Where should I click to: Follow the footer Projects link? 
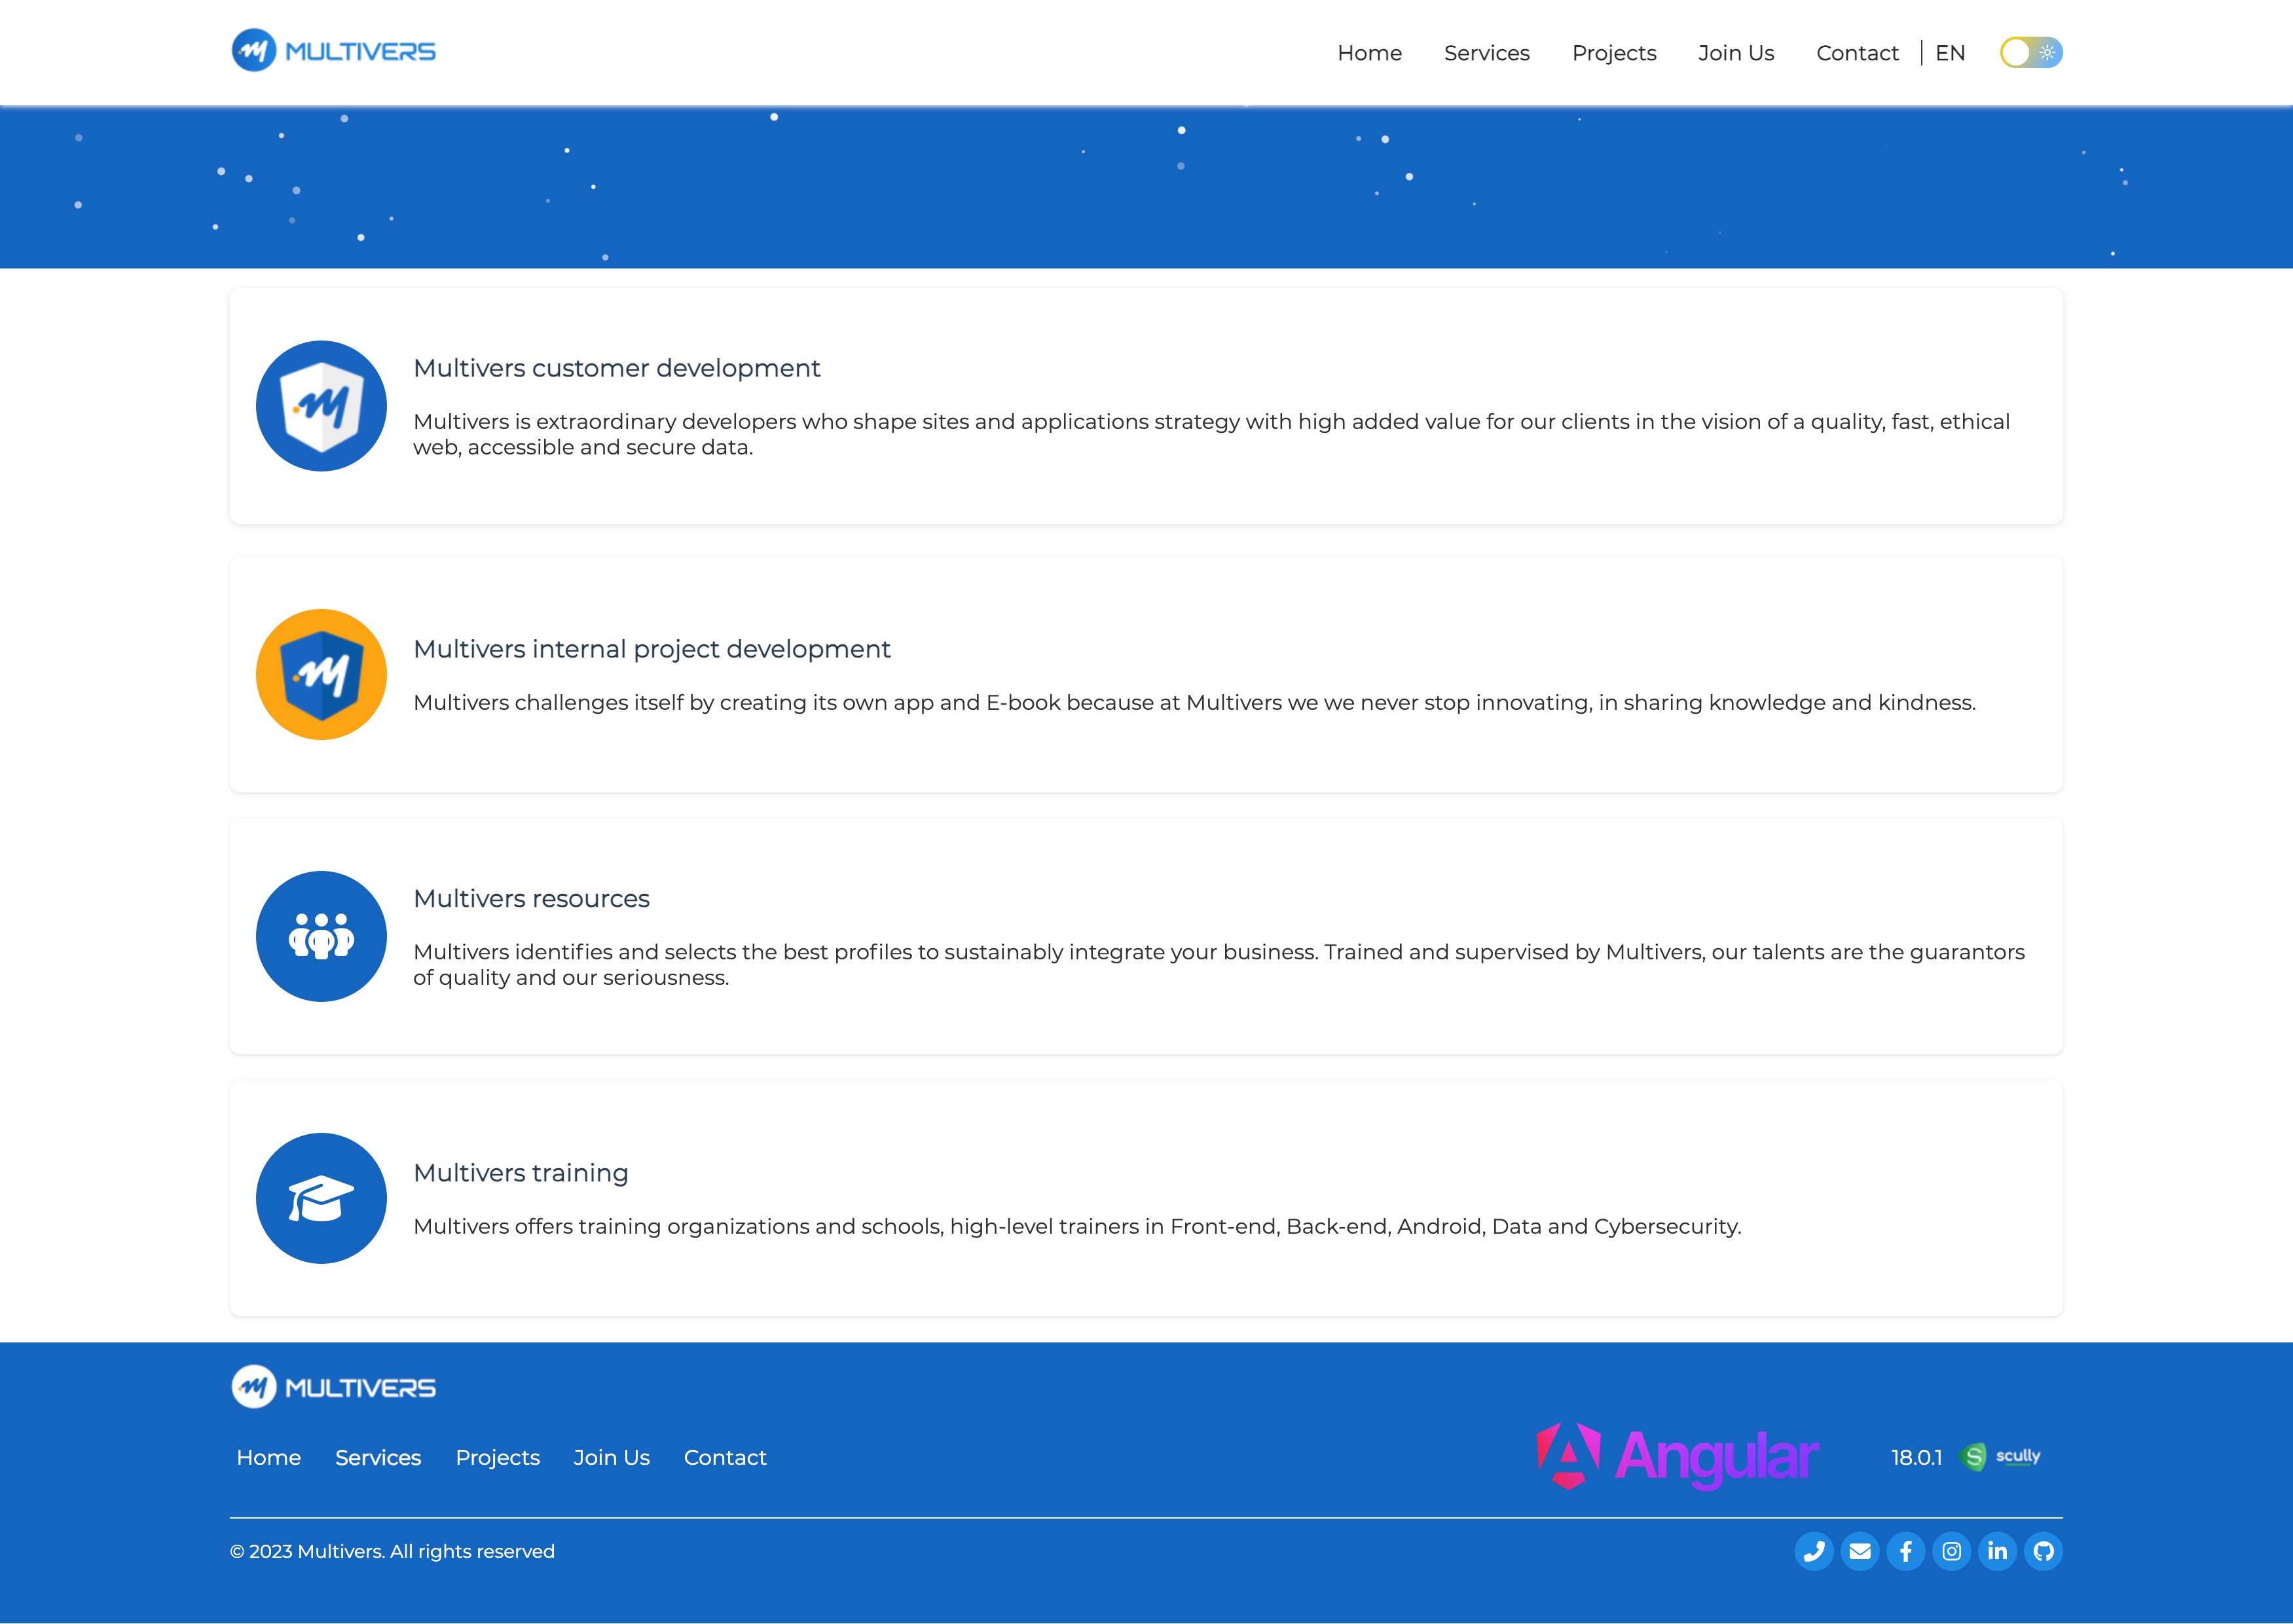[x=497, y=1458]
